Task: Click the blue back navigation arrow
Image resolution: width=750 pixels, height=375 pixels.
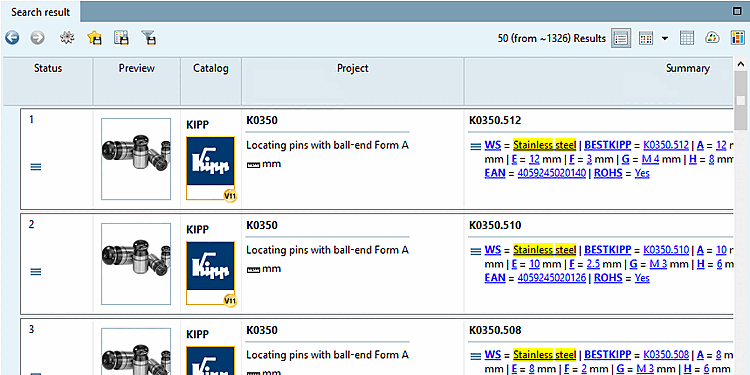Action: (x=12, y=38)
